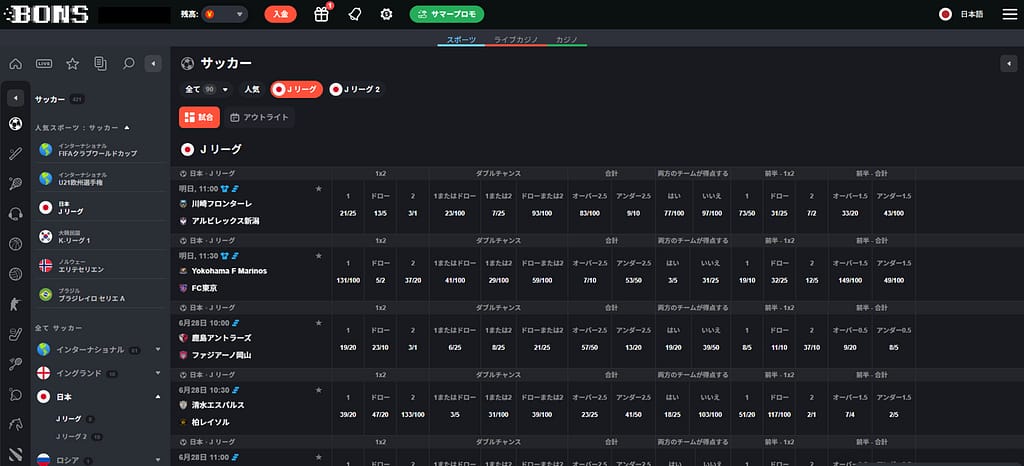The width and height of the screenshot is (1024, 466).
Task: Open the sidebar home icon
Action: [x=16, y=63]
